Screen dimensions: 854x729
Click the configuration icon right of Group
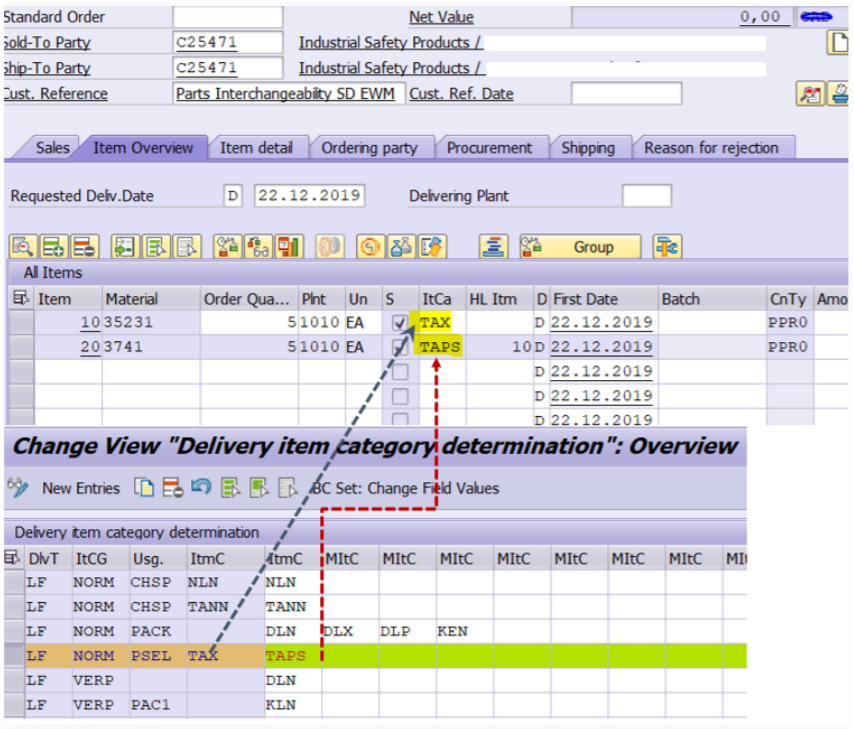pos(667,246)
